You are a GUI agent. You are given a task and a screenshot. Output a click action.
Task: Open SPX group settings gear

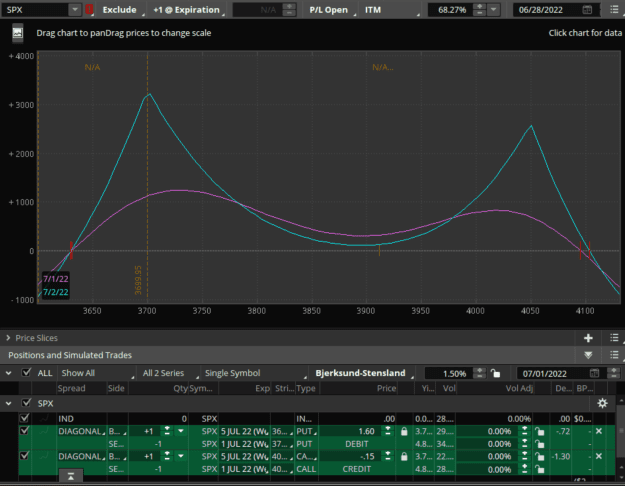[x=602, y=403]
